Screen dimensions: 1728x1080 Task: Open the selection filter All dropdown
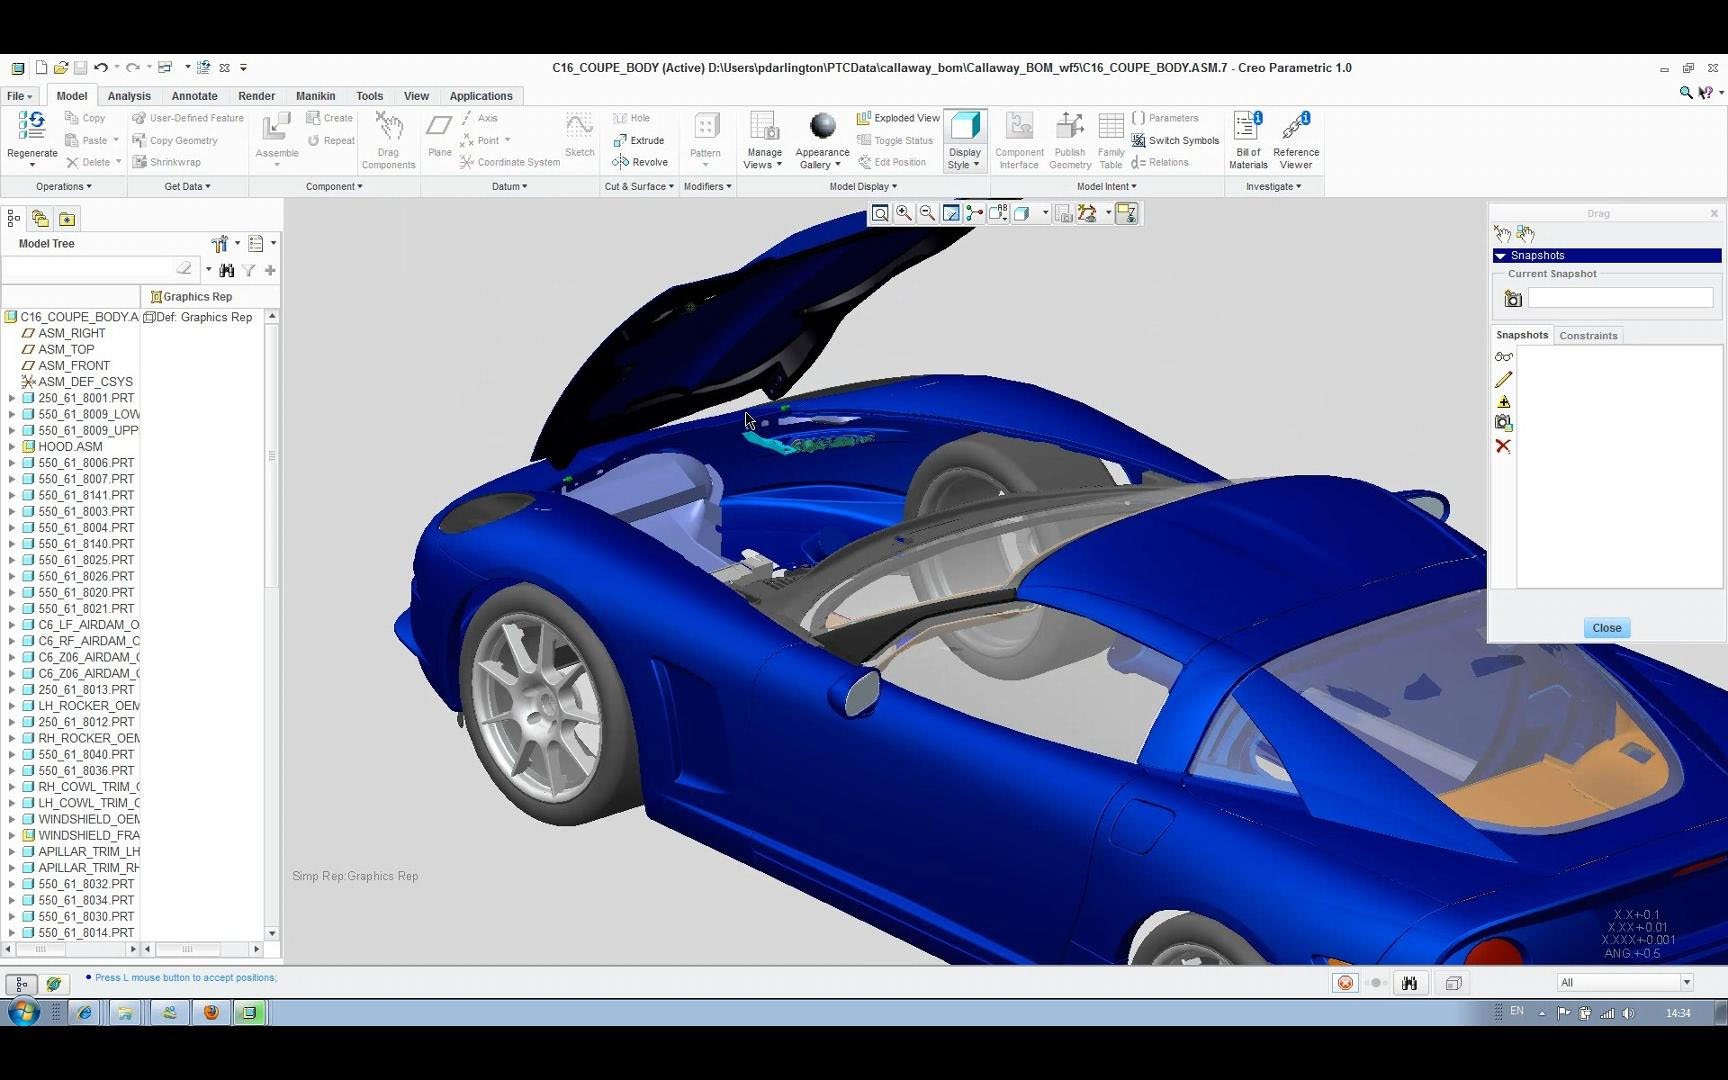point(1686,982)
